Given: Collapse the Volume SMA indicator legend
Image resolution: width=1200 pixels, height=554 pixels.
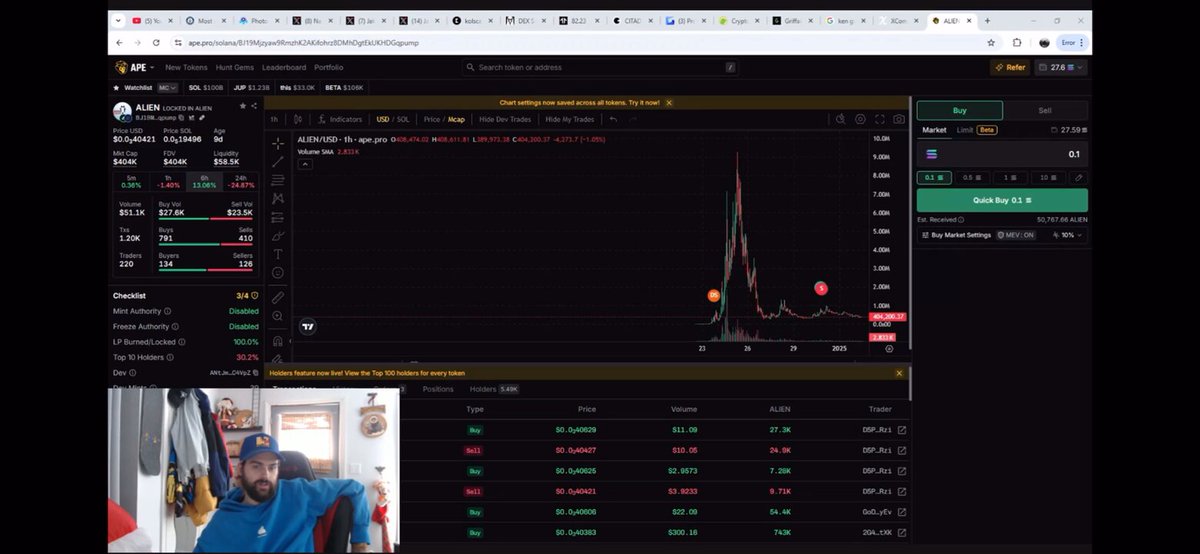Looking at the screenshot, I should [x=306, y=163].
